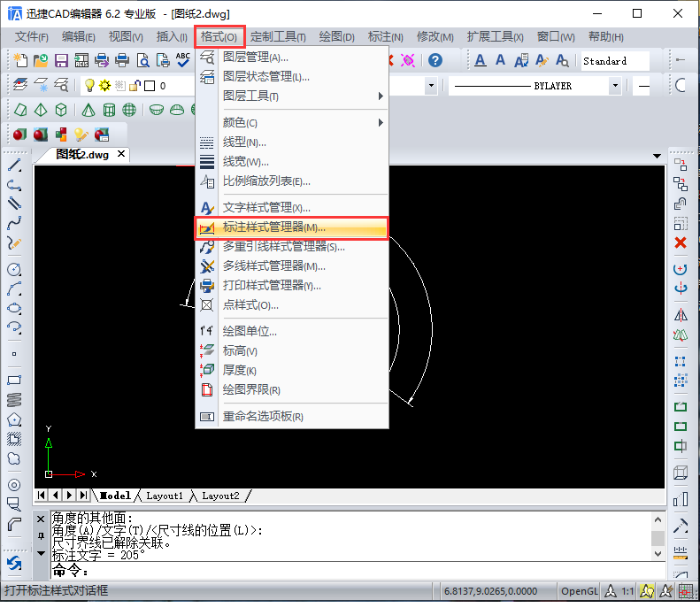This screenshot has width=700, height=602.
Task: Click the layer color white swatch
Action: point(150,85)
